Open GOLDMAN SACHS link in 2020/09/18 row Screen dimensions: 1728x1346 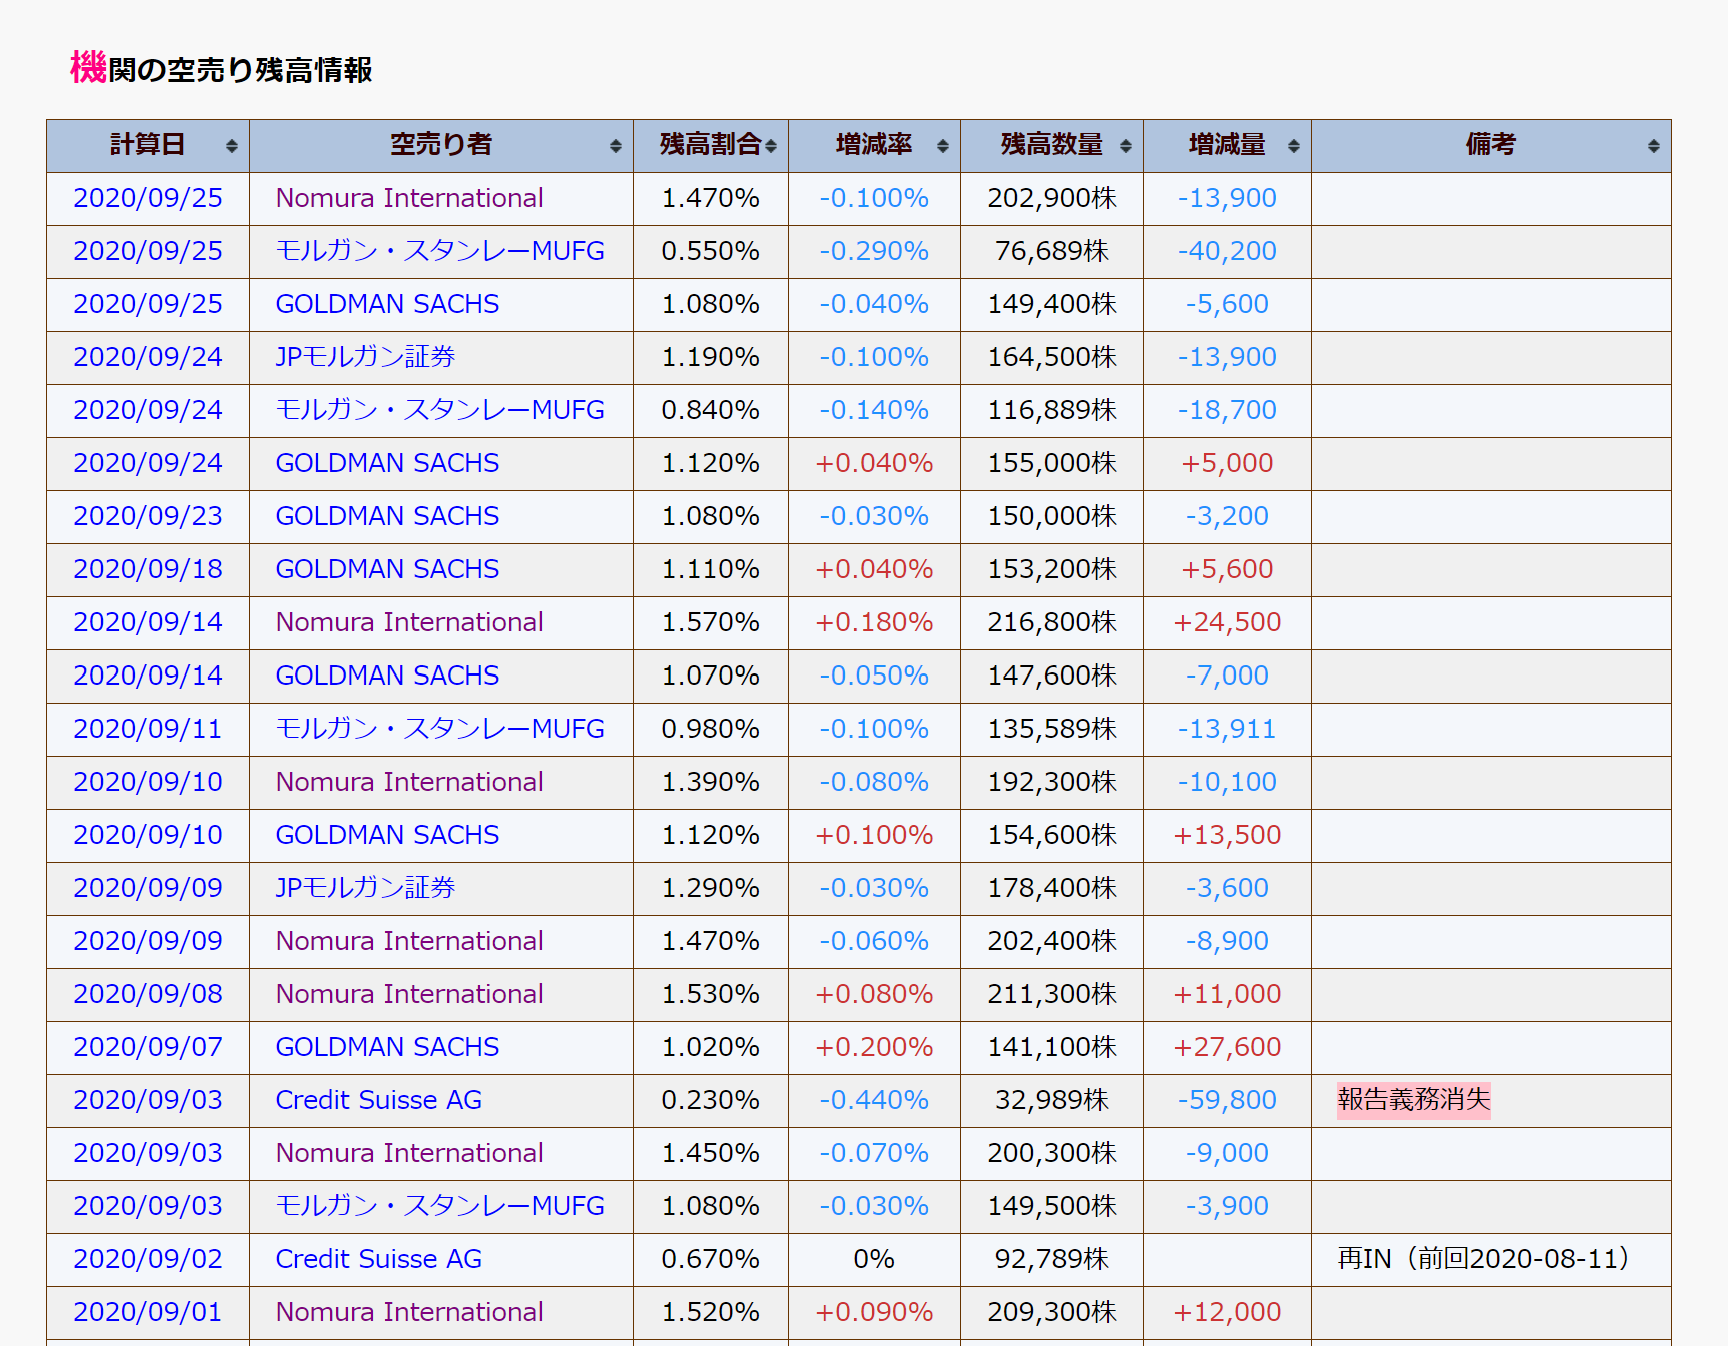pos(387,569)
